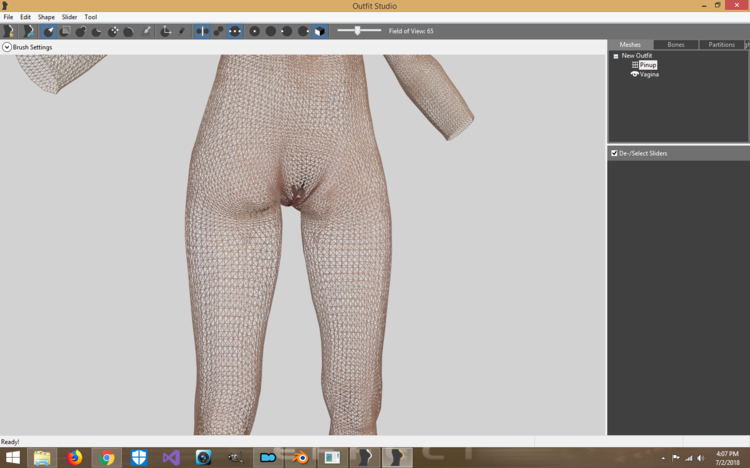The height and width of the screenshot is (468, 750).
Task: Choose the brush preset with right dot
Action: coord(303,31)
